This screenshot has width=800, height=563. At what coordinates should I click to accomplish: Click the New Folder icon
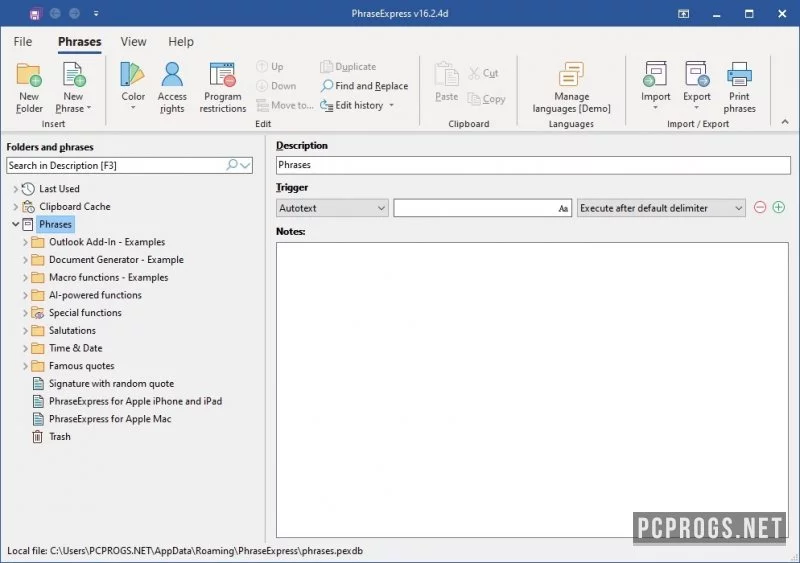pyautogui.click(x=29, y=75)
